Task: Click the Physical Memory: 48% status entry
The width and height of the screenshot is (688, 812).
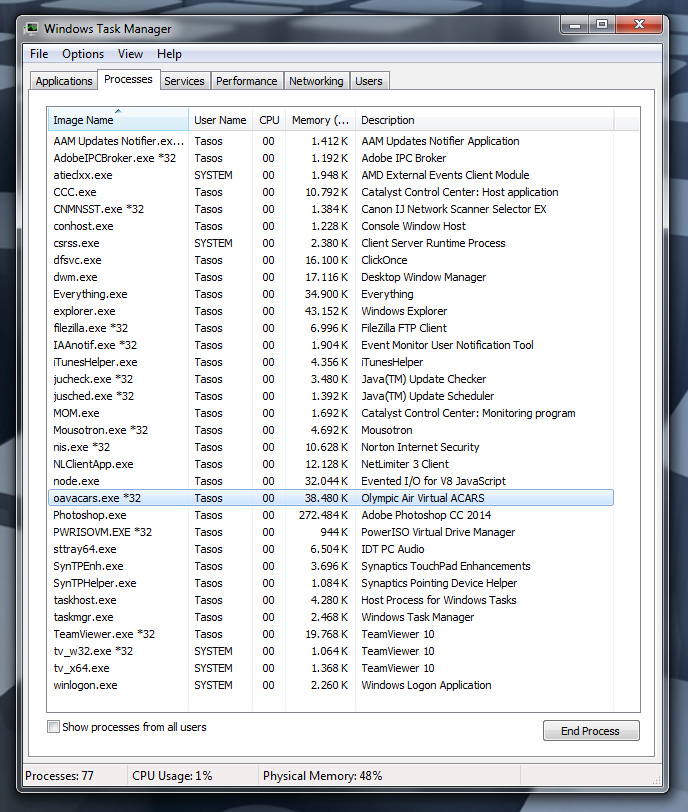Action: tap(323, 776)
